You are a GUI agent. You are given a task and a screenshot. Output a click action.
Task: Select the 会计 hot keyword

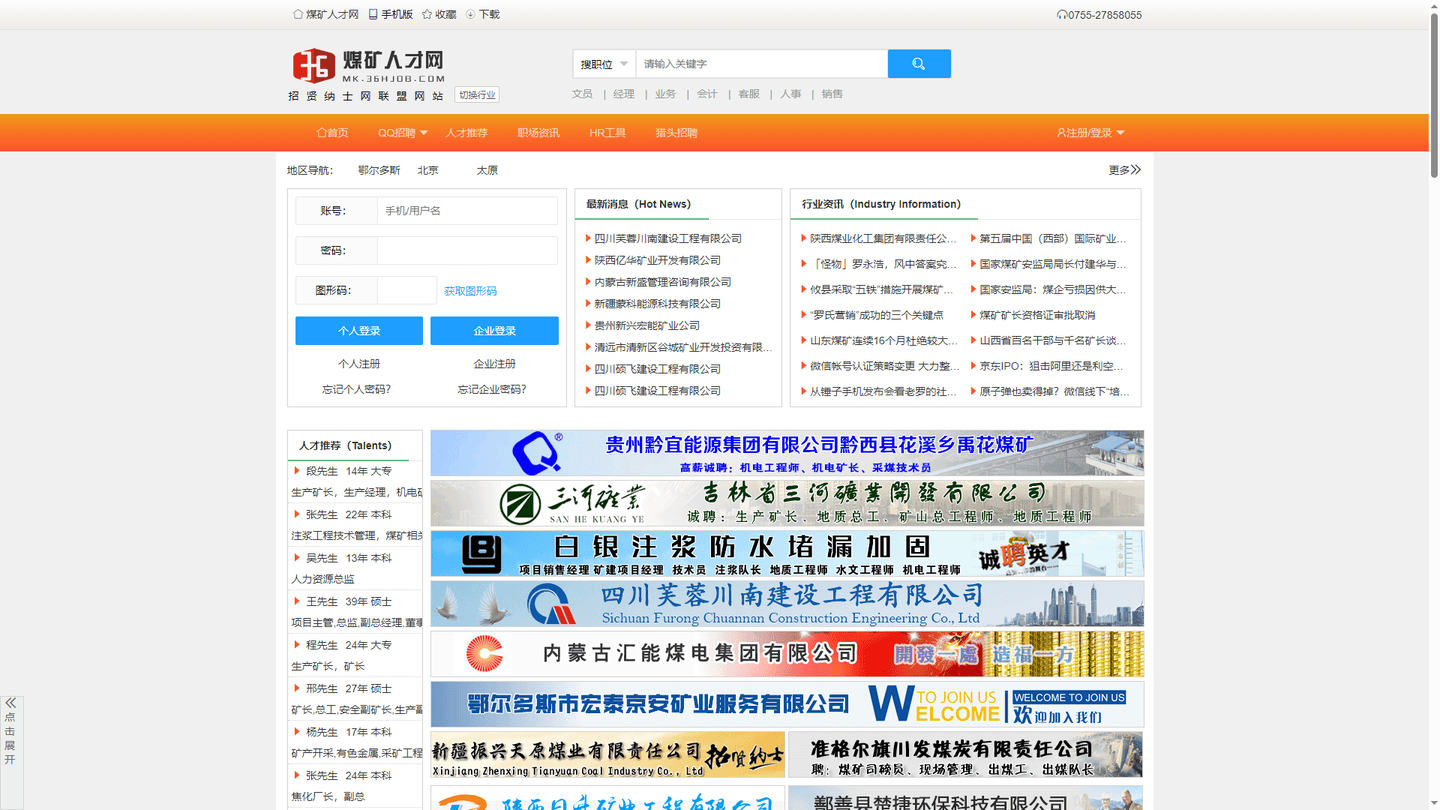[707, 94]
